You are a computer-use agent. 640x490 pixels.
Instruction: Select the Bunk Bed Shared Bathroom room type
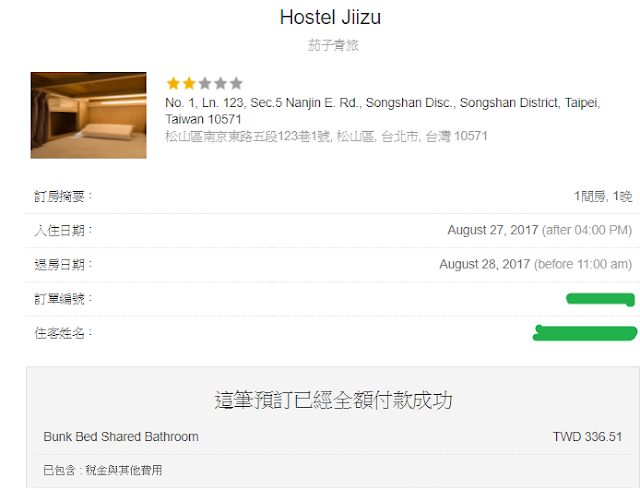(121, 437)
